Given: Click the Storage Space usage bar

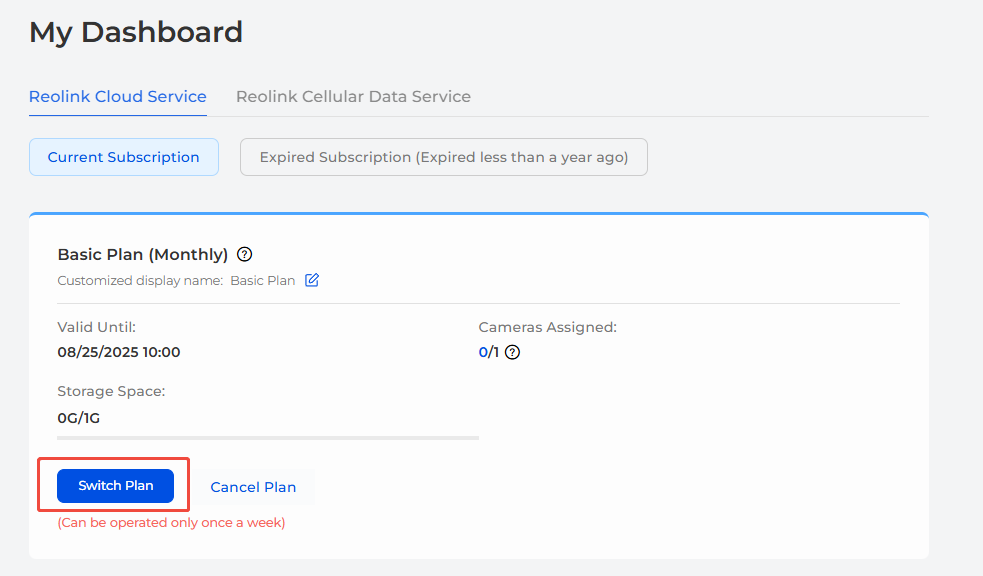Looking at the screenshot, I should (268, 437).
